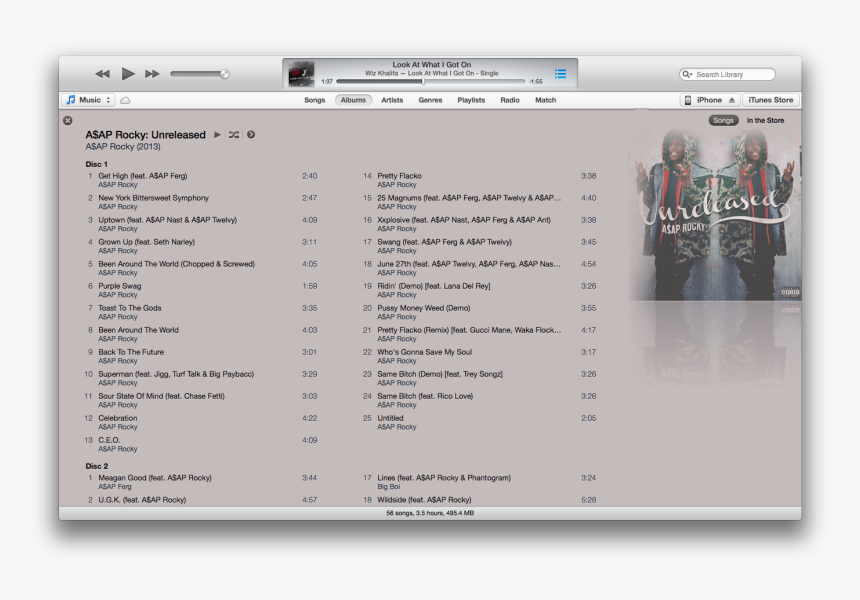Open the Radio tab
This screenshot has width=860, height=600.
point(510,100)
